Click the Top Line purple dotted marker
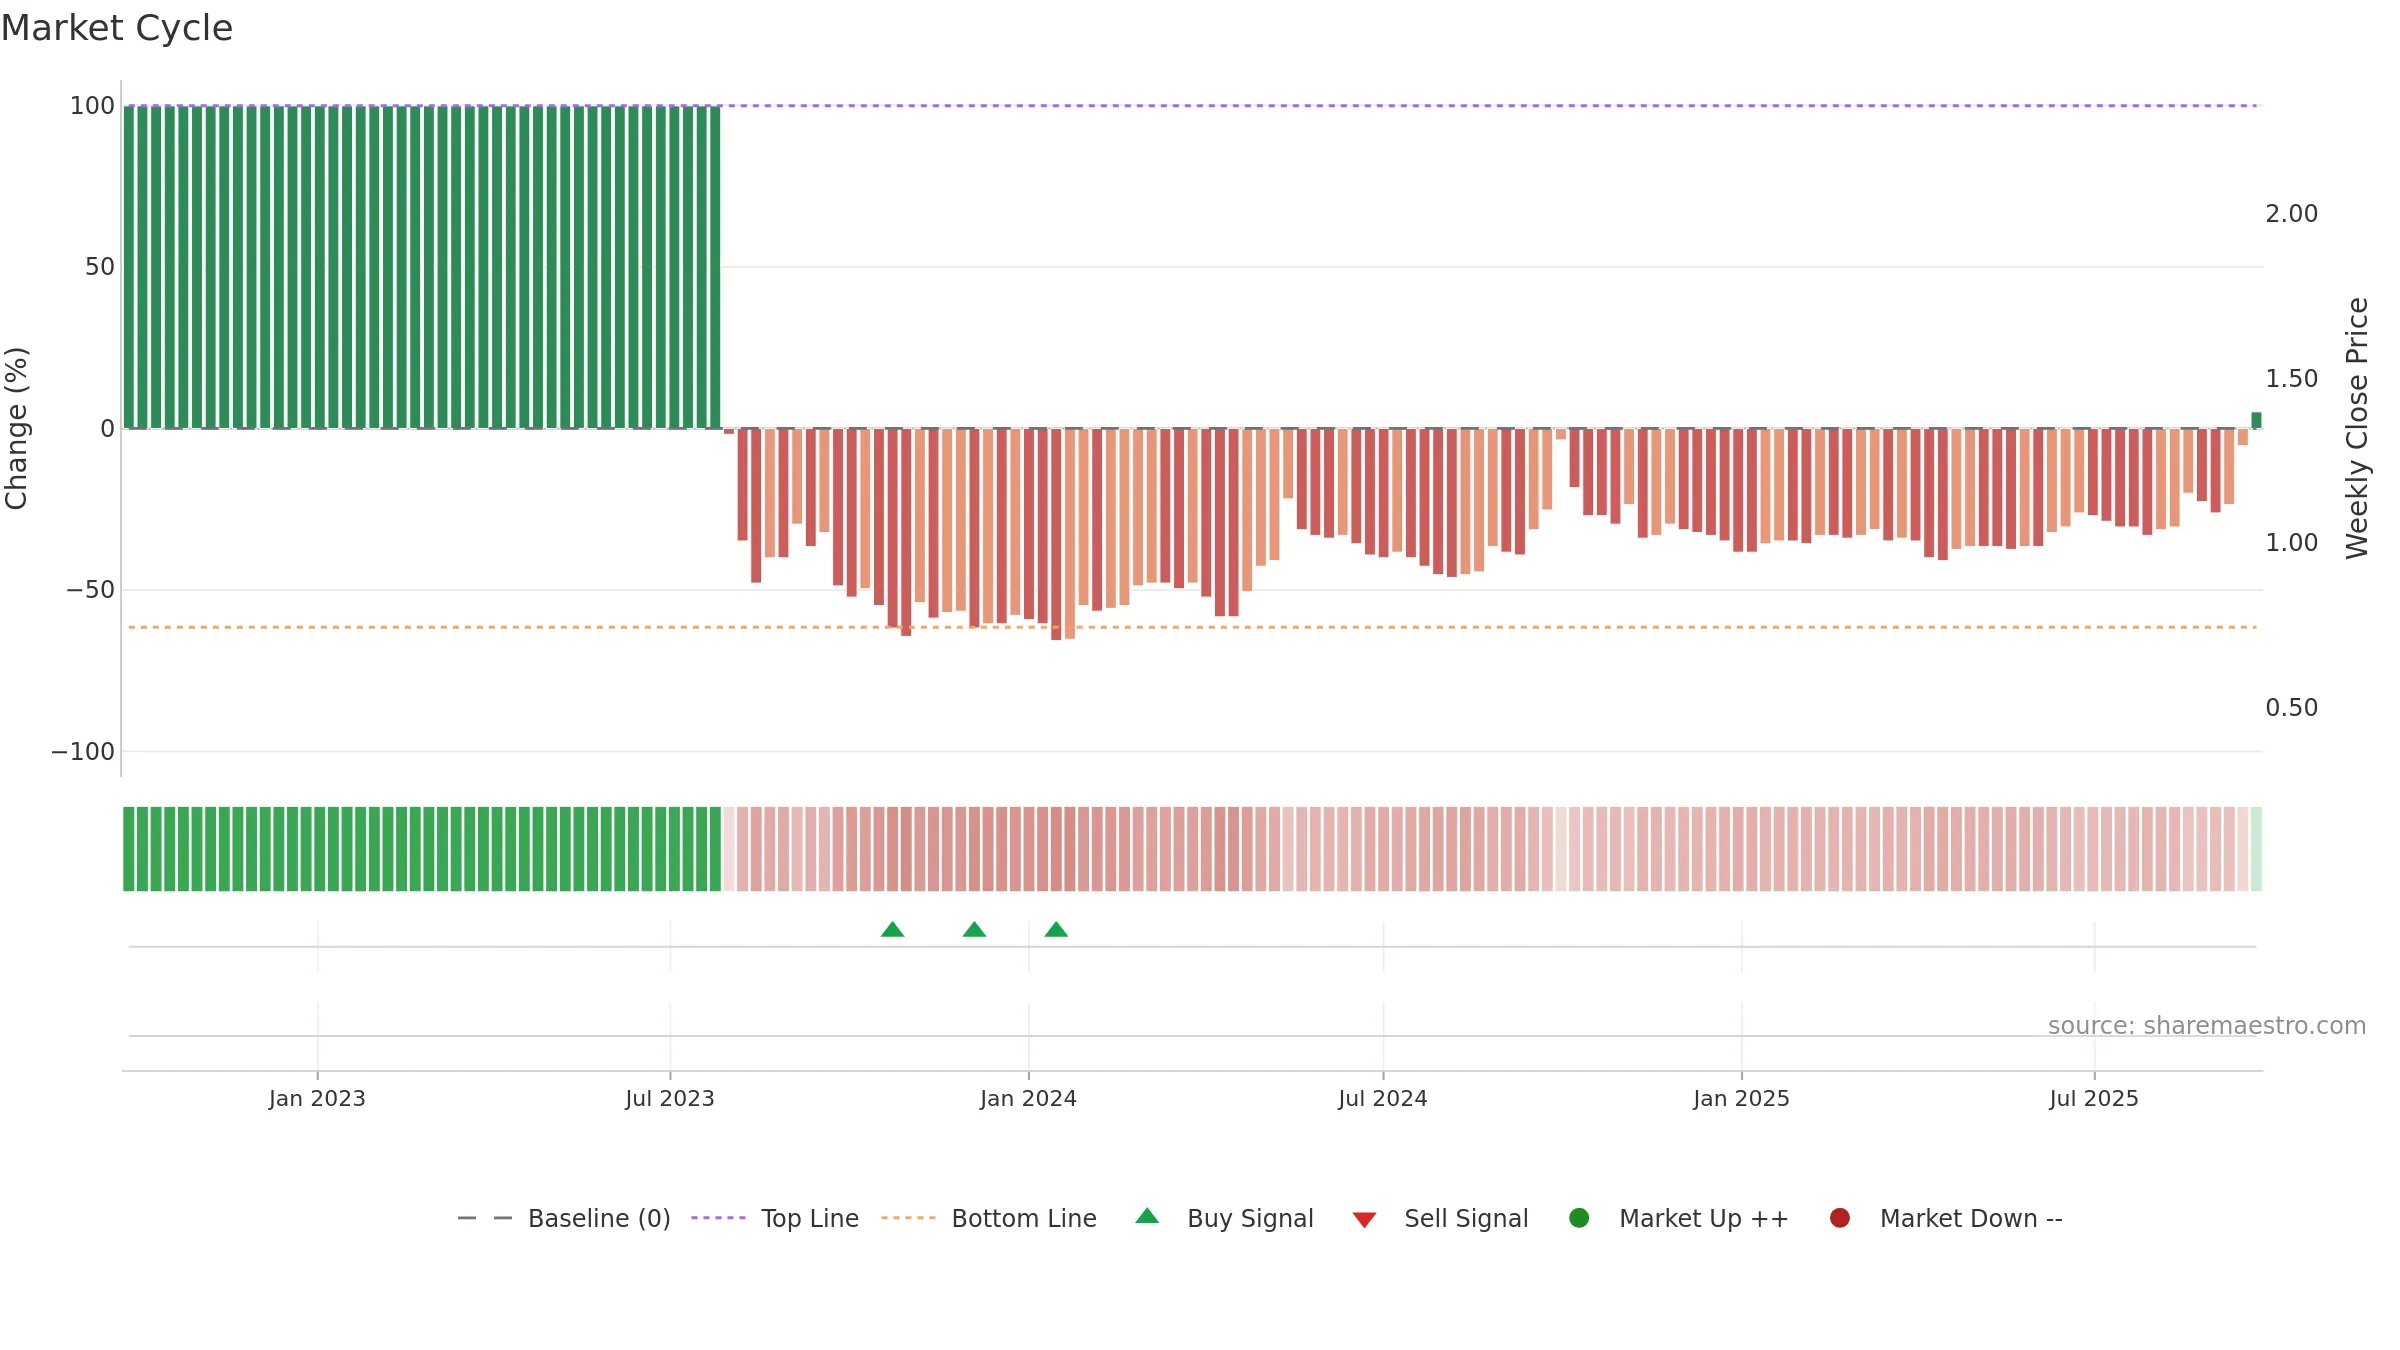This screenshot has width=2400, height=1350. [x=718, y=1218]
